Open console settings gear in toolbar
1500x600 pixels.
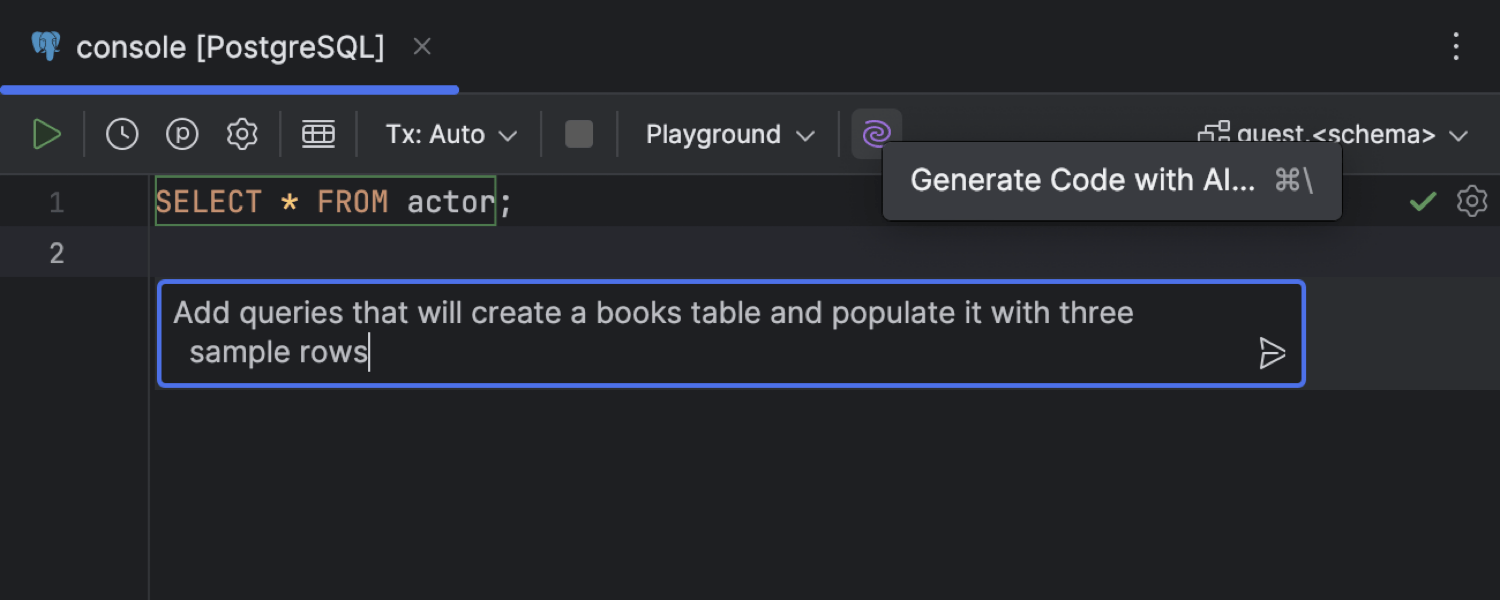(242, 134)
